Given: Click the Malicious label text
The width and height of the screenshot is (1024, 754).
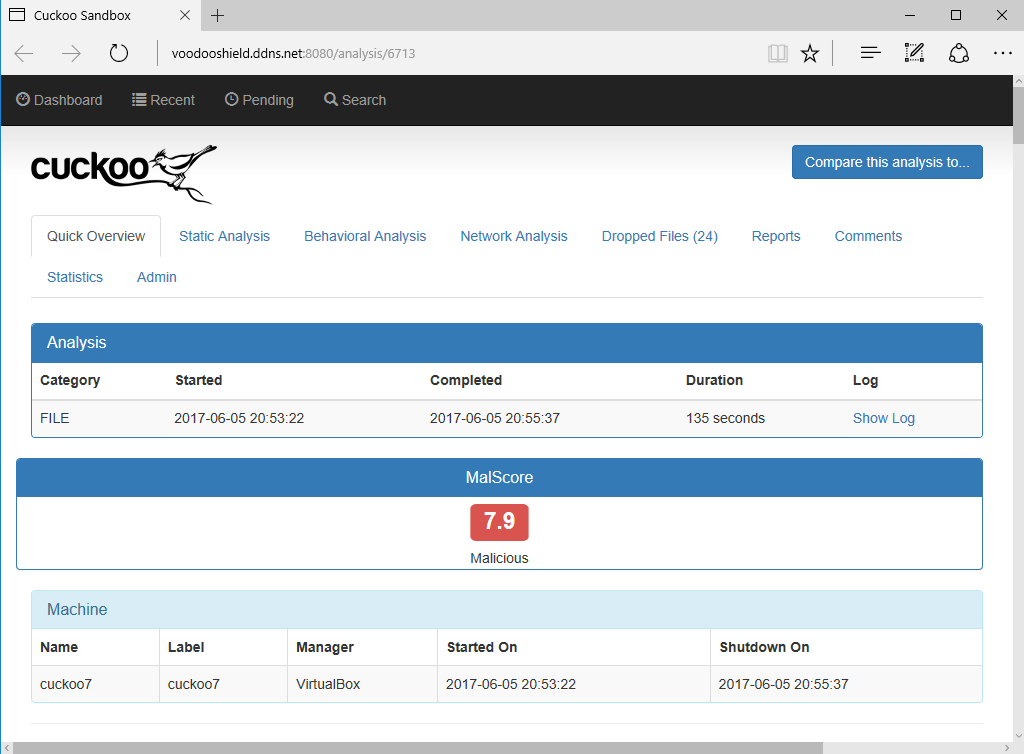Looking at the screenshot, I should 499,558.
